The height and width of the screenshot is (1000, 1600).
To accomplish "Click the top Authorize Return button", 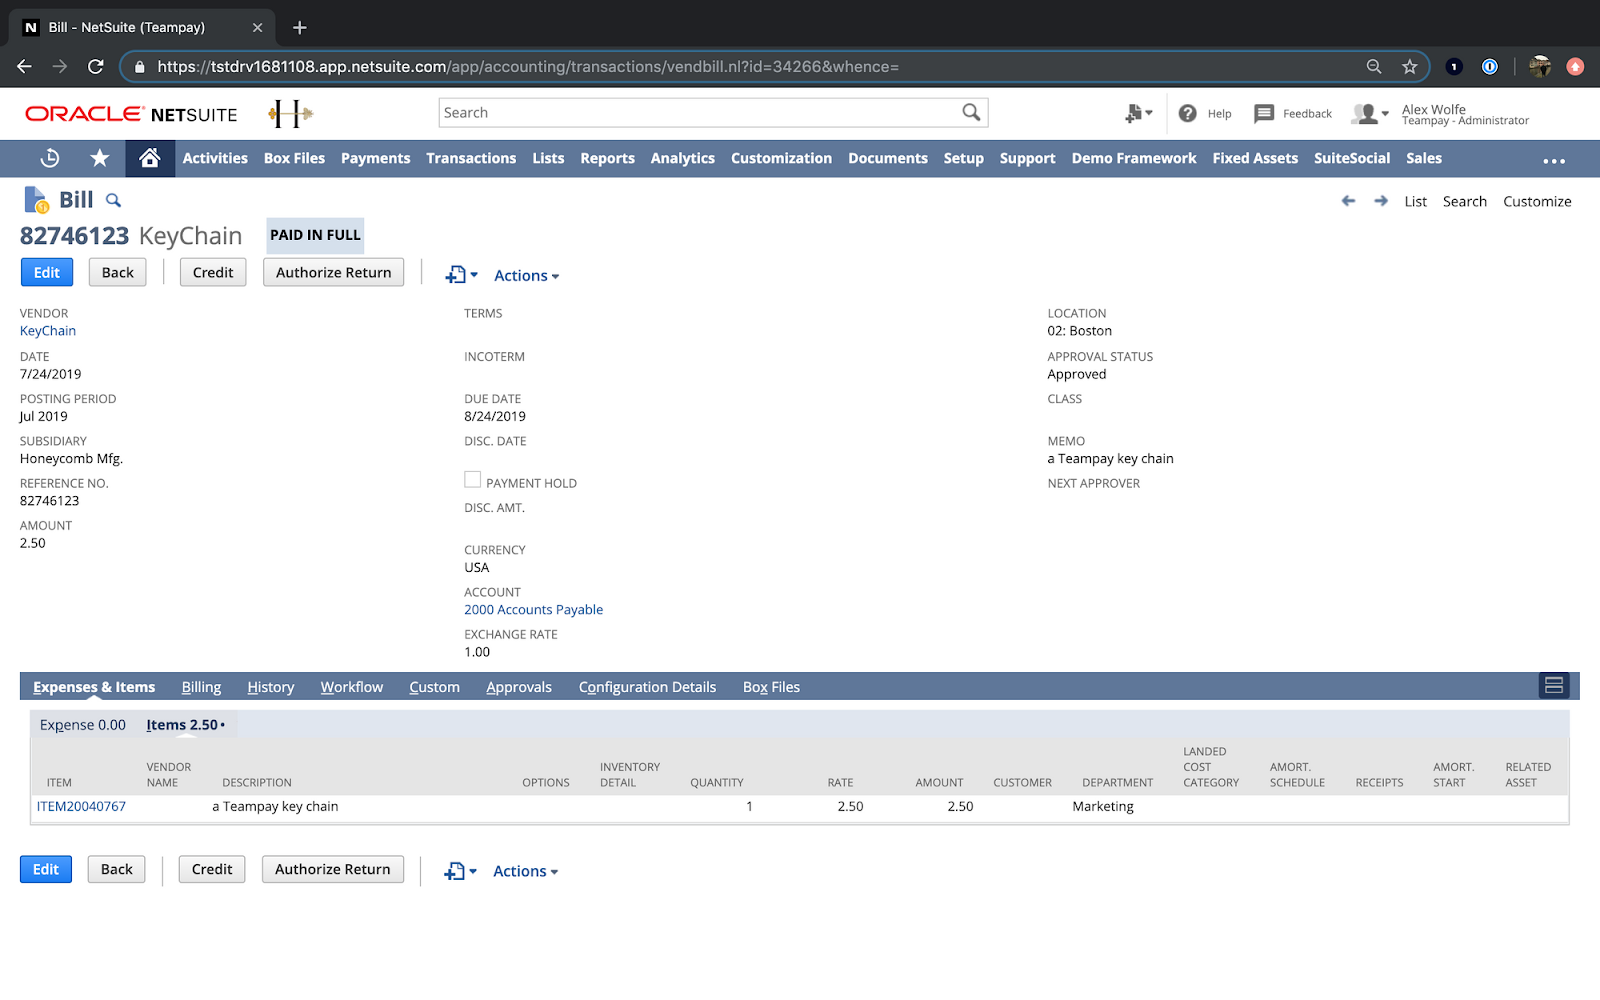I will click(x=334, y=272).
